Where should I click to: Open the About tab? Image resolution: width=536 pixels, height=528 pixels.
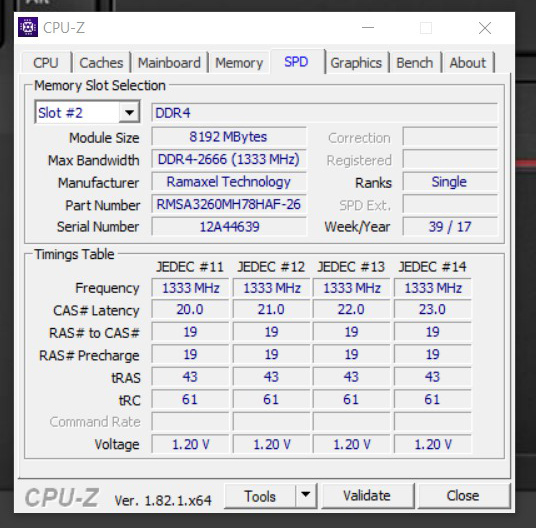pos(468,63)
